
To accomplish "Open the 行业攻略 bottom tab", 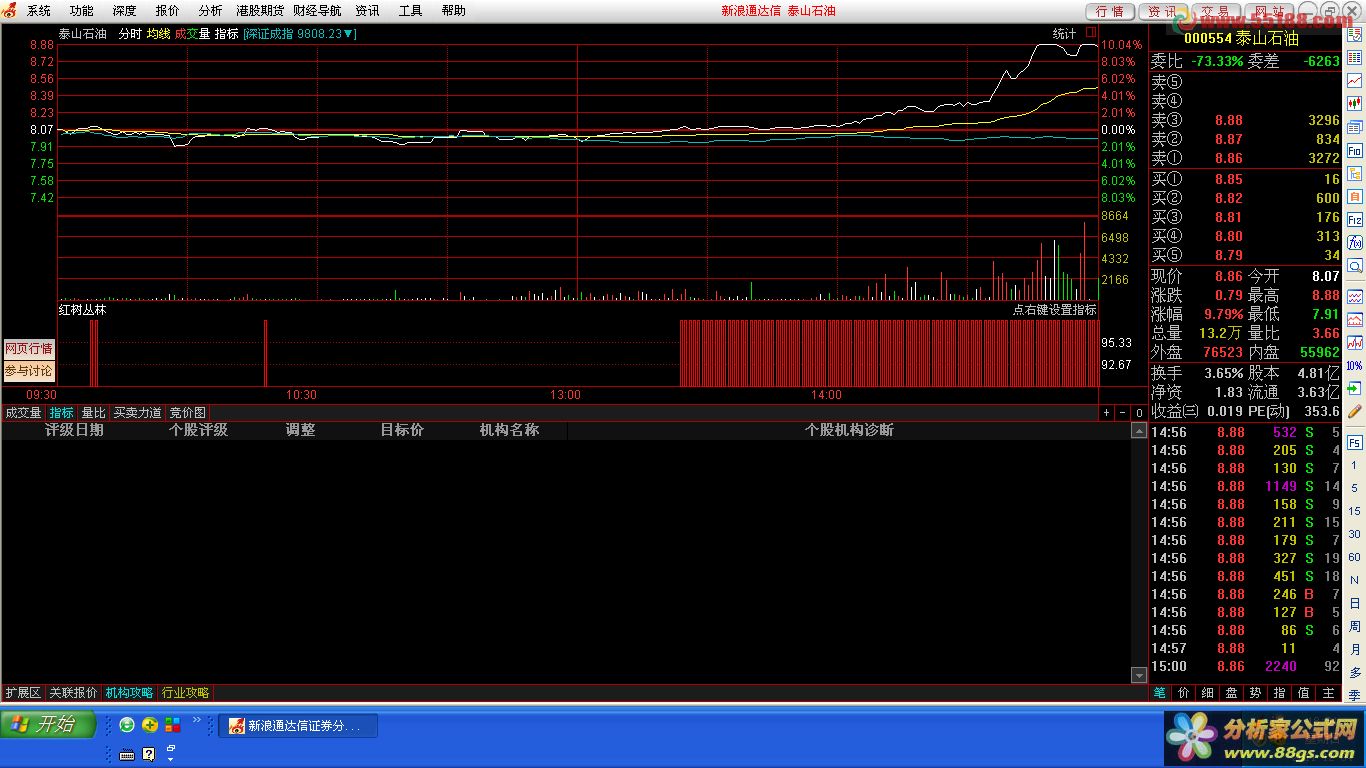I will (x=186, y=692).
